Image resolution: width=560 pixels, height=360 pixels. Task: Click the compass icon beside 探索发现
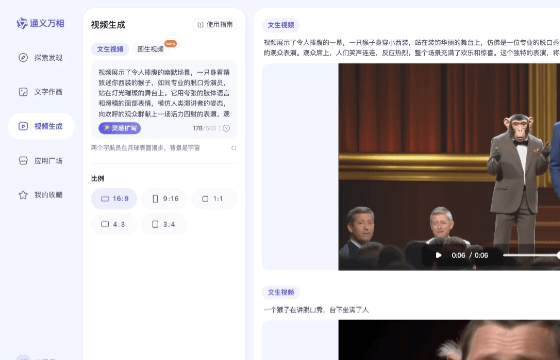click(x=23, y=58)
